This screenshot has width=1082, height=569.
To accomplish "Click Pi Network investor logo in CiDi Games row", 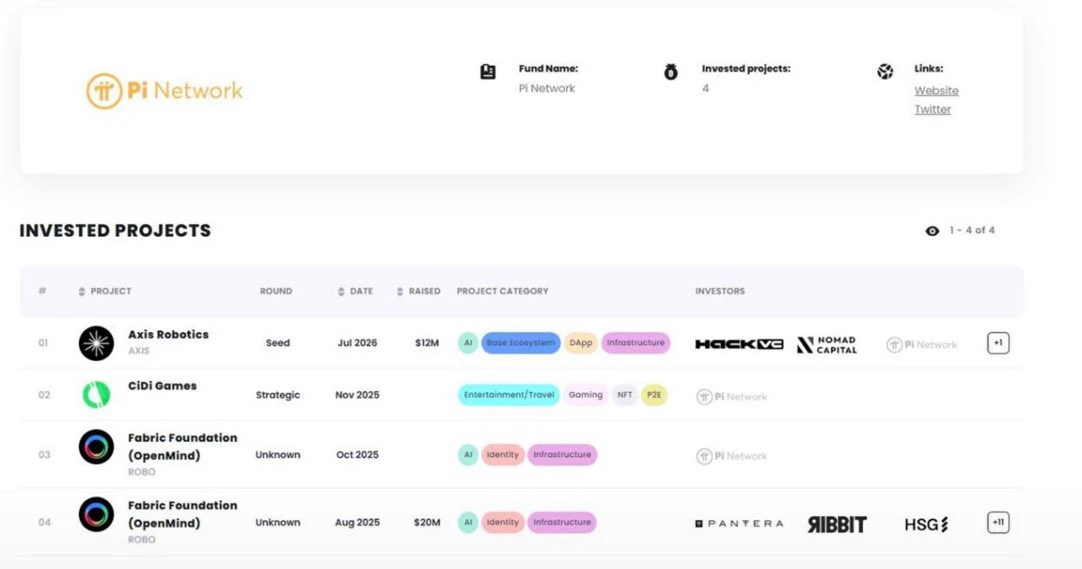I will tap(731, 397).
